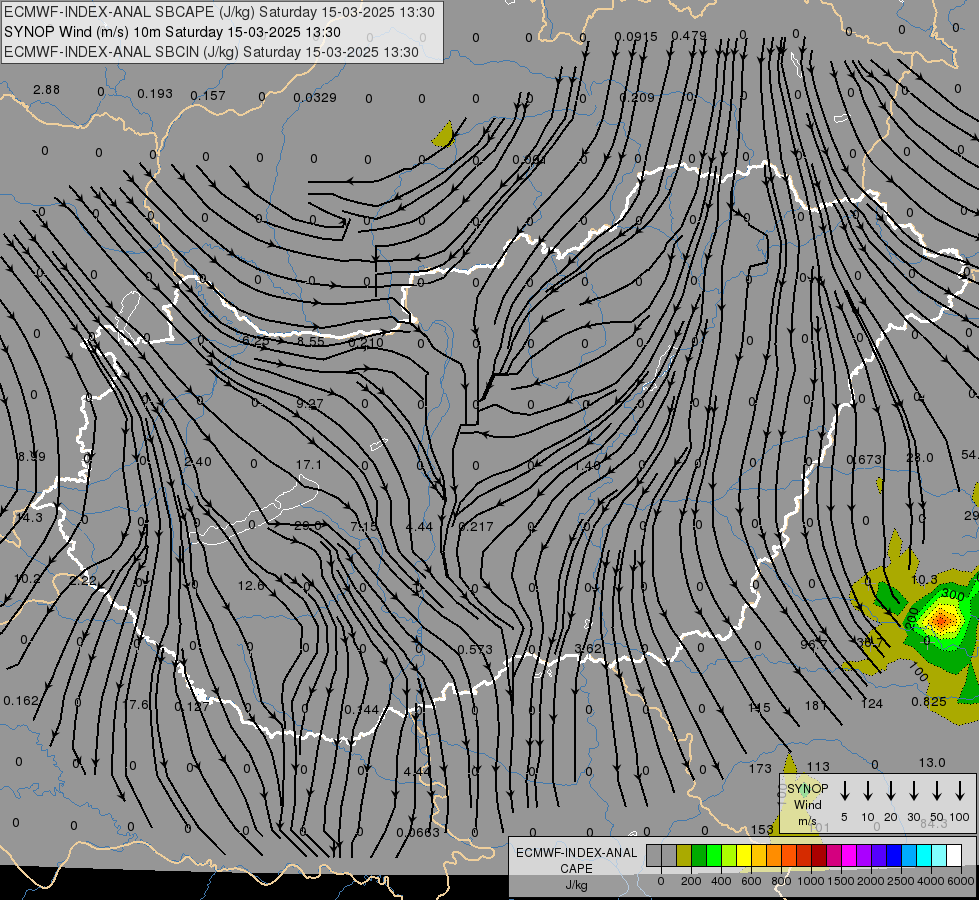Pick the olive swatch in the CAPE legend

click(684, 856)
